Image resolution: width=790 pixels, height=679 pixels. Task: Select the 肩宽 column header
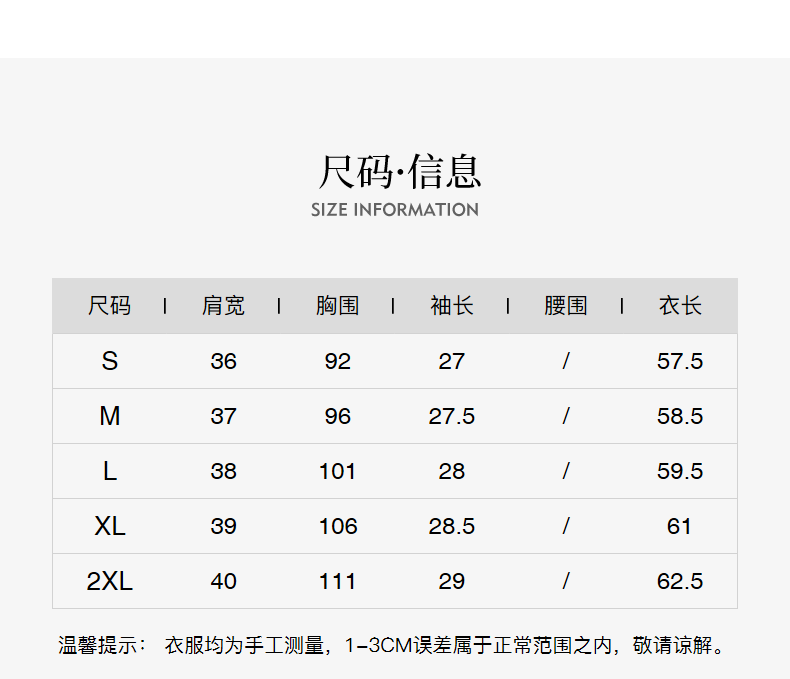(223, 306)
